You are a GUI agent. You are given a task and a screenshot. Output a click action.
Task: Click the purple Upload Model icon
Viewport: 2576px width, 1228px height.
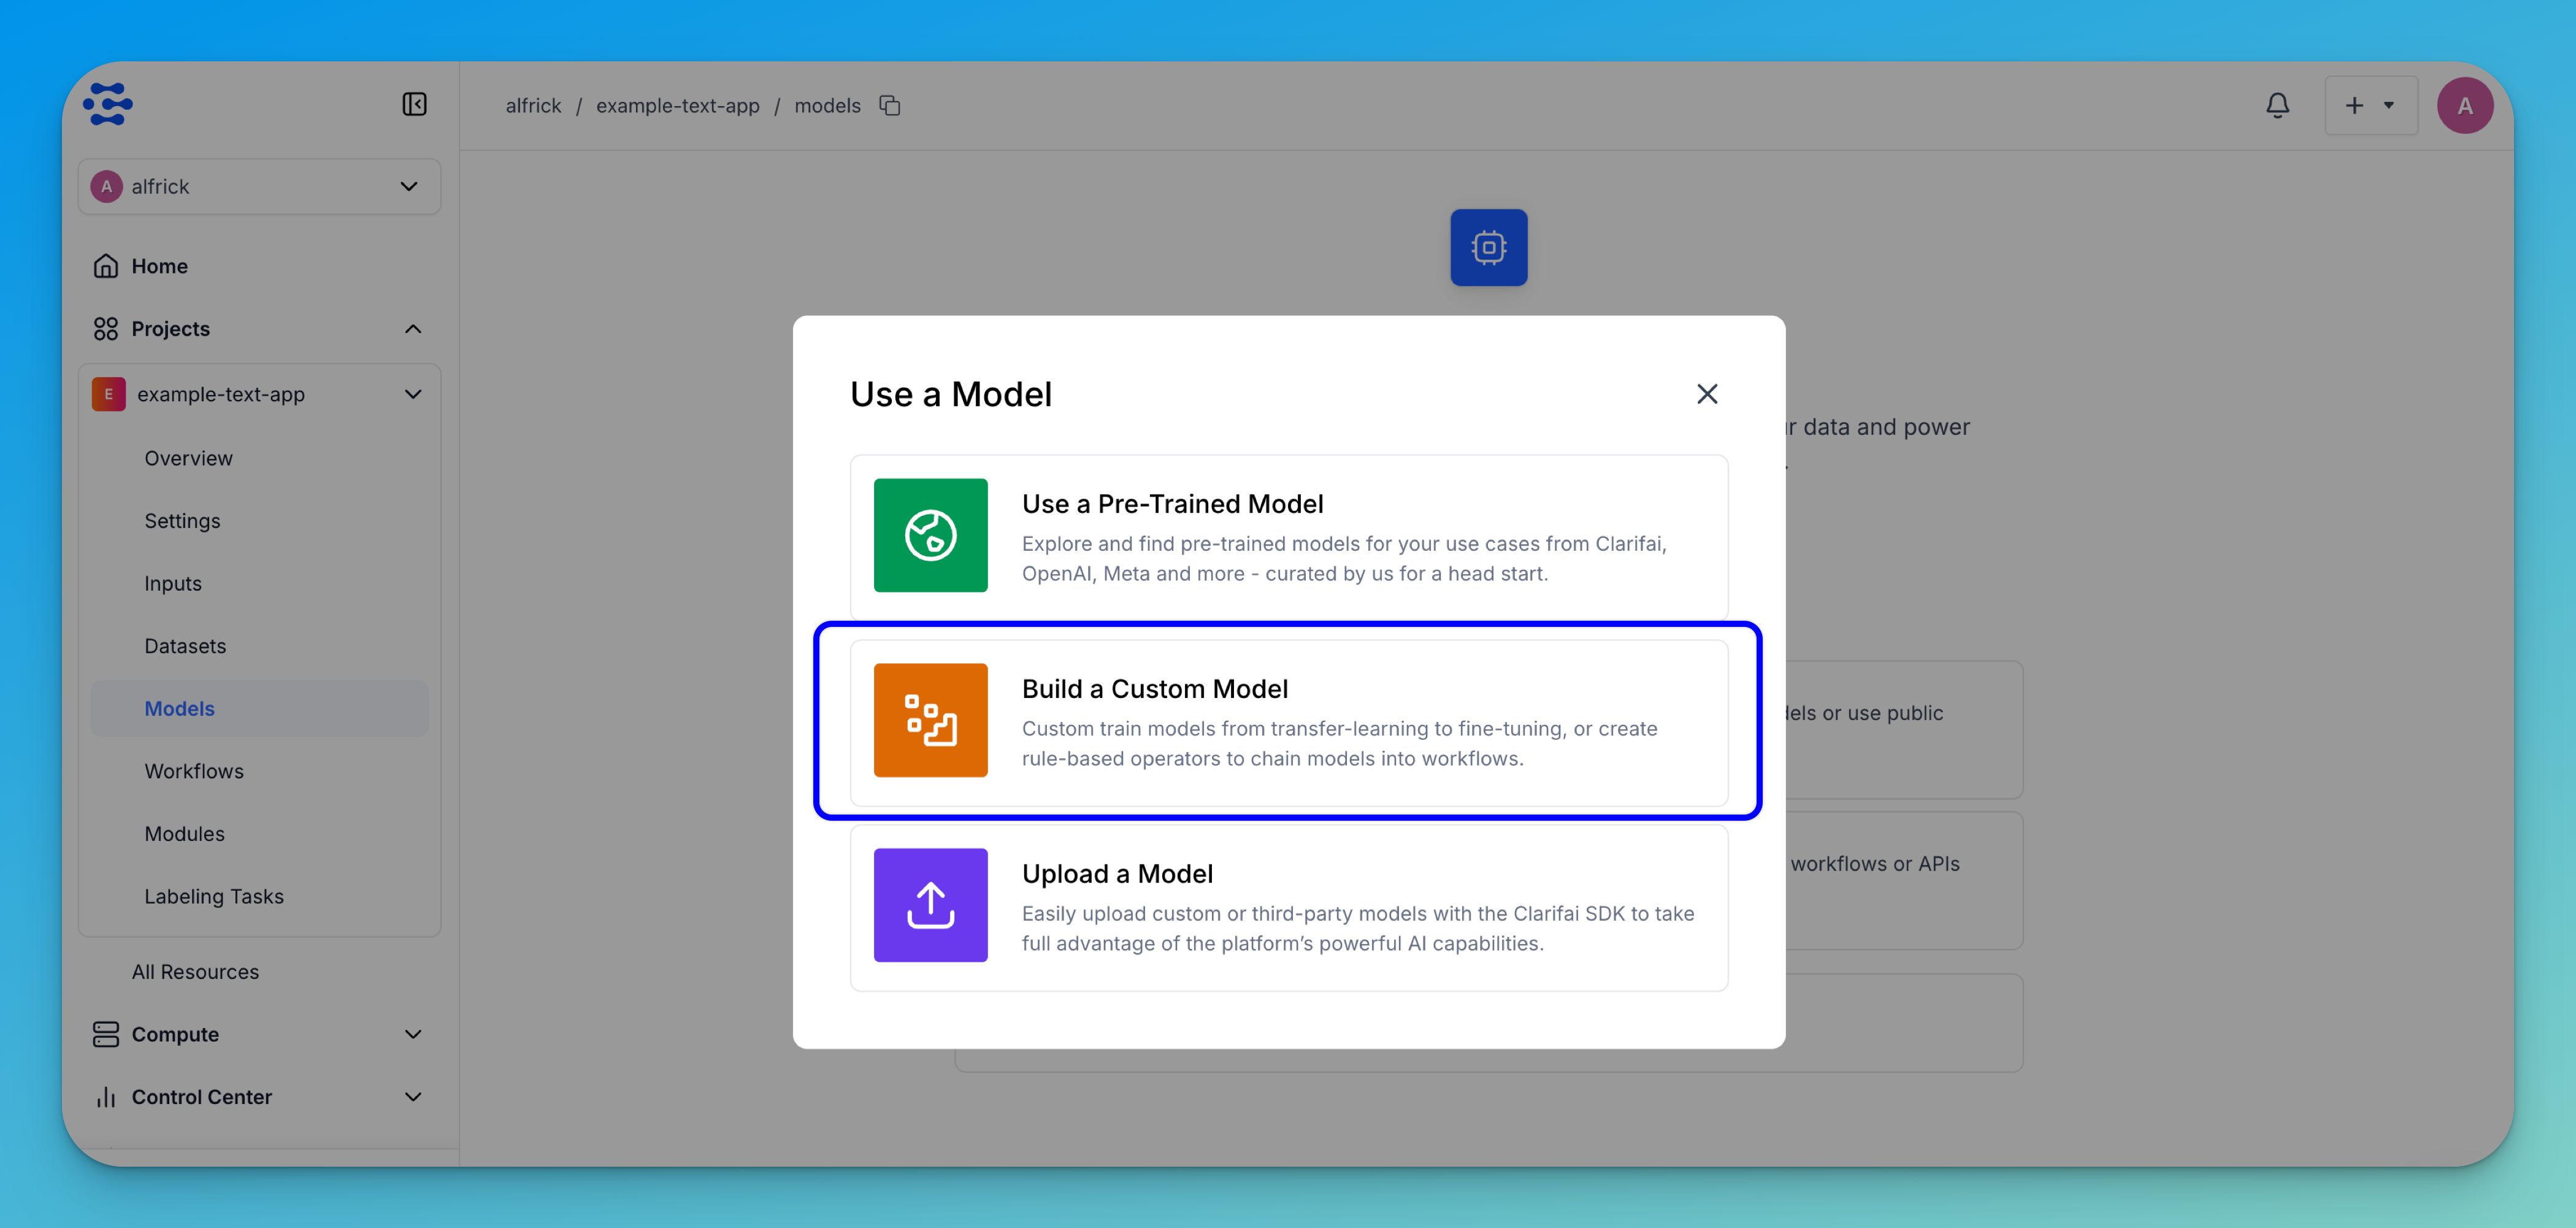(x=930, y=905)
